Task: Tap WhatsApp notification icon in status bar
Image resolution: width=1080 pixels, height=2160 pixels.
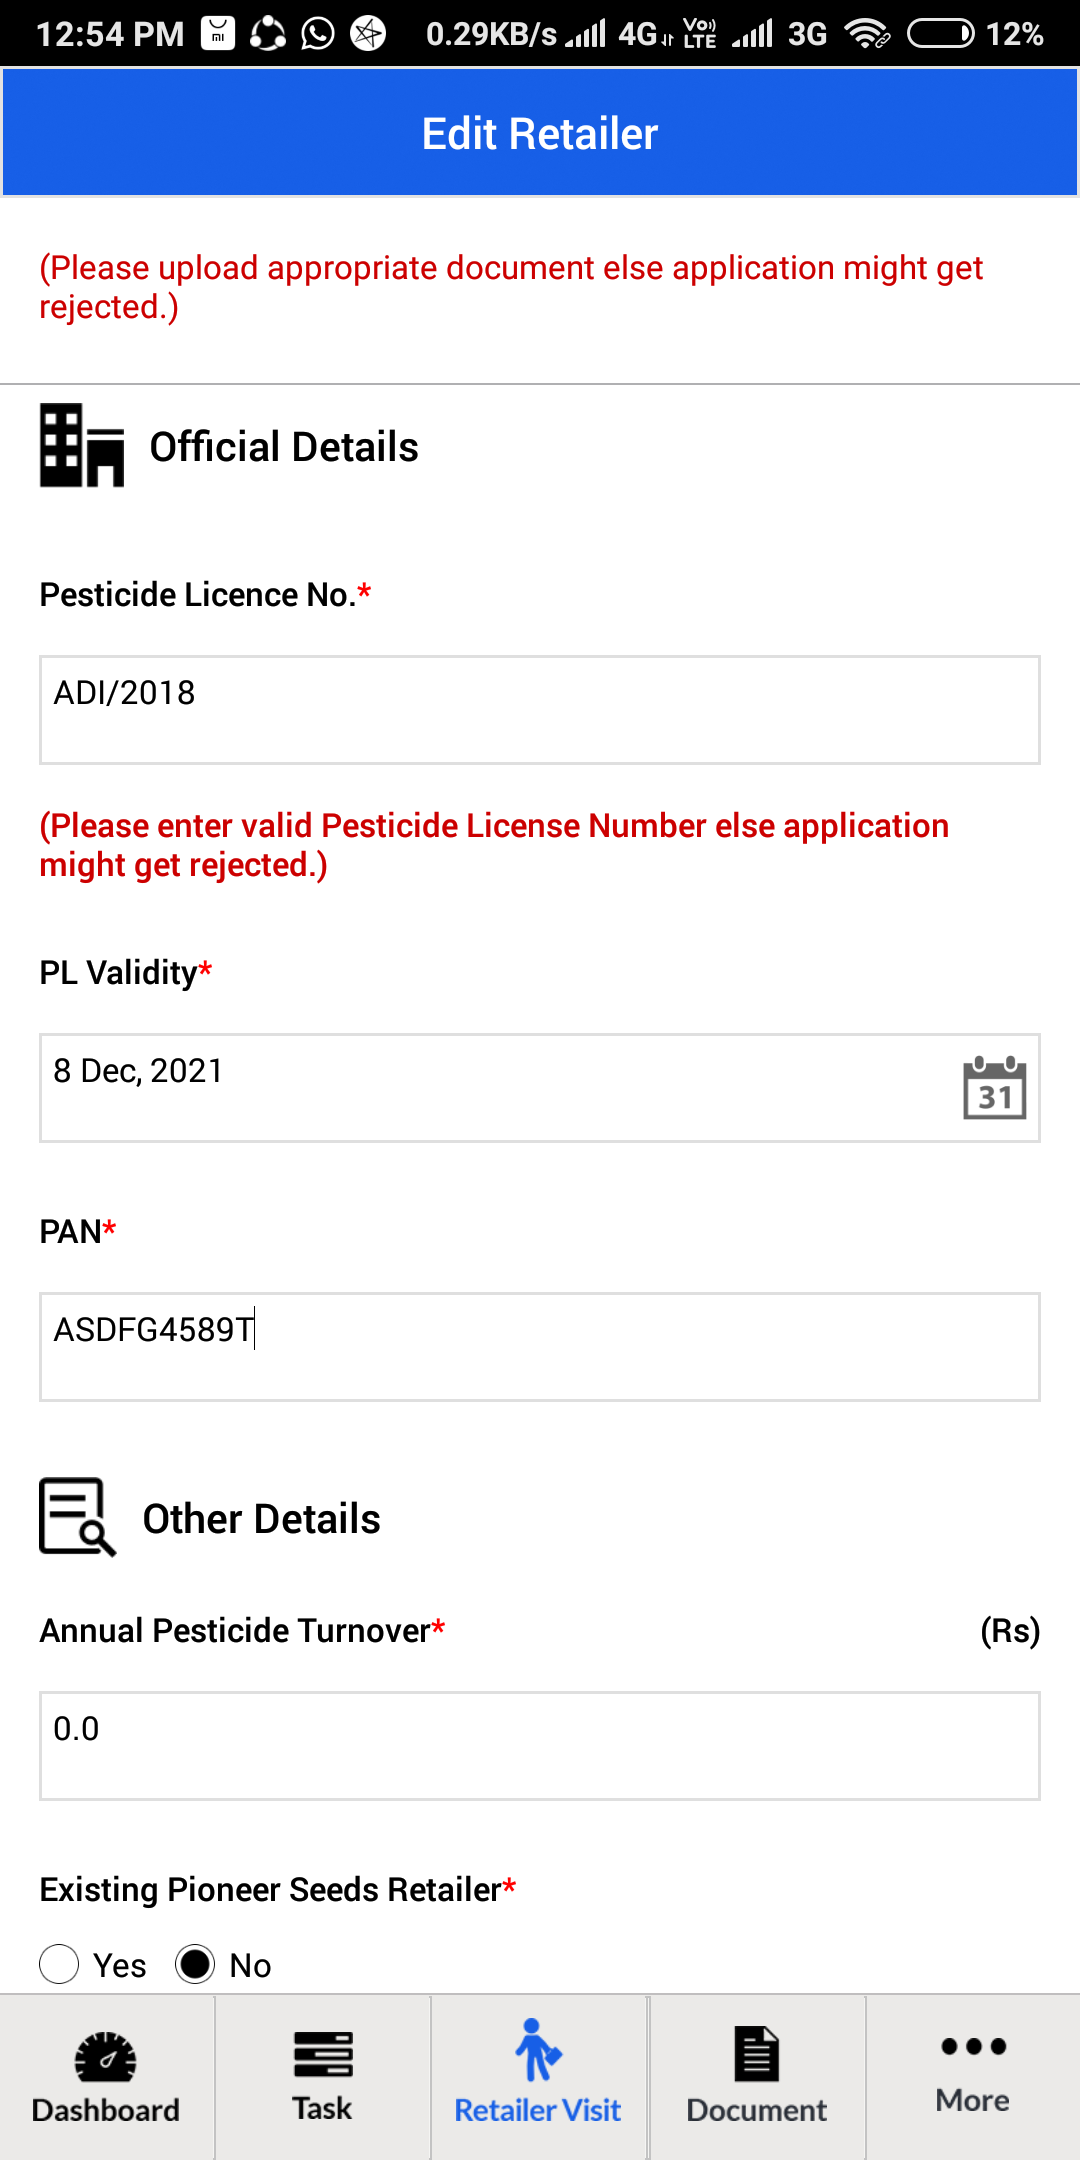Action: point(318,34)
